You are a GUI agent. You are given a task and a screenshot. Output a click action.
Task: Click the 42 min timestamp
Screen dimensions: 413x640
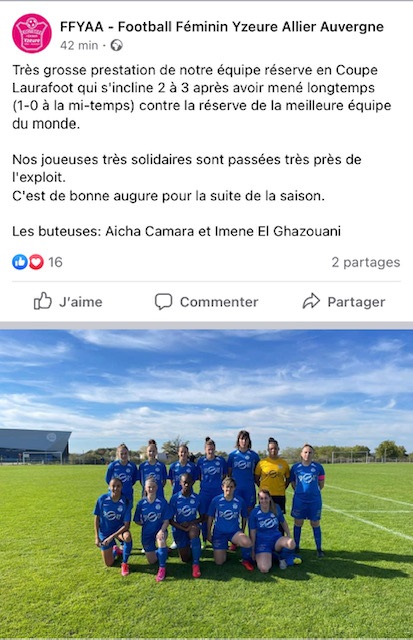(79, 45)
